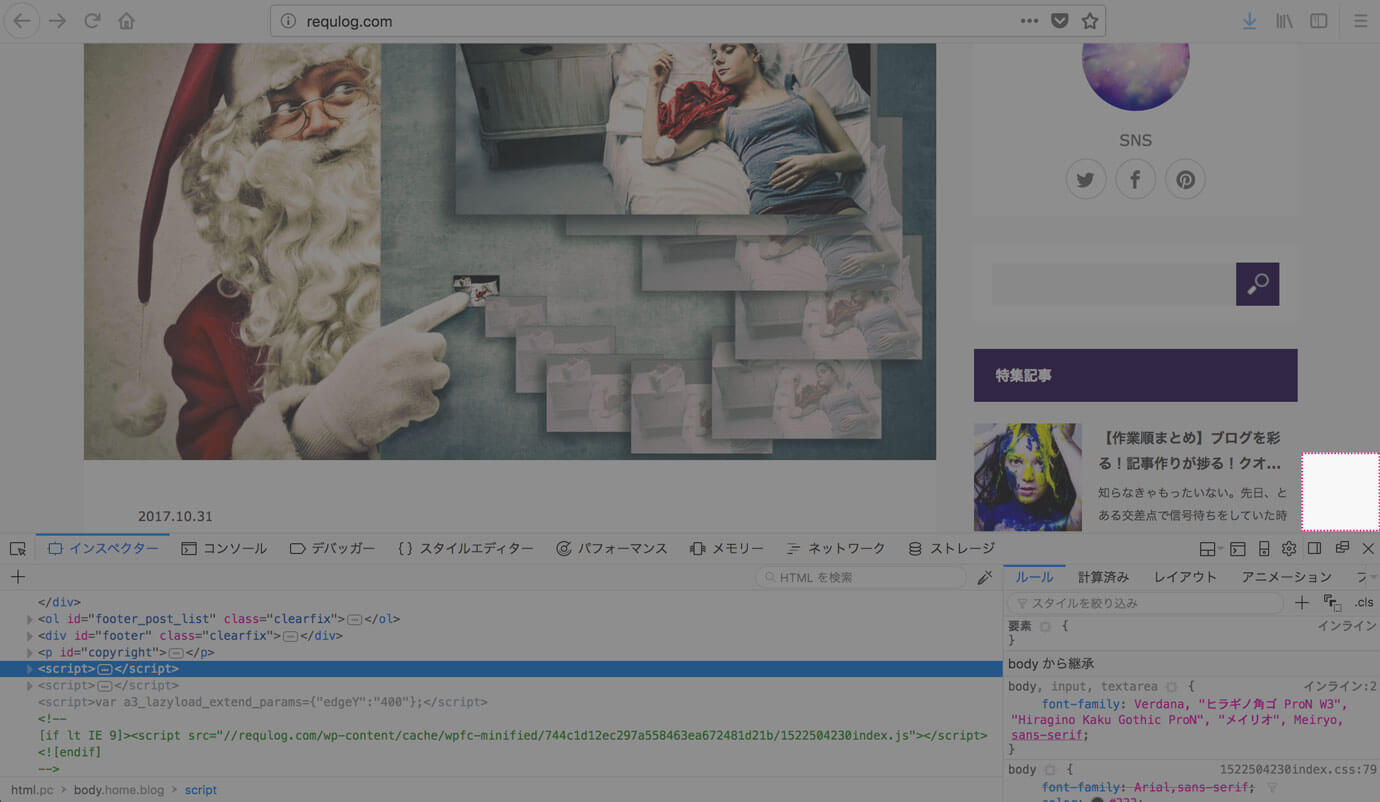The width and height of the screenshot is (1380, 802).
Task: Select the eyedropper color picker icon
Action: [x=985, y=577]
